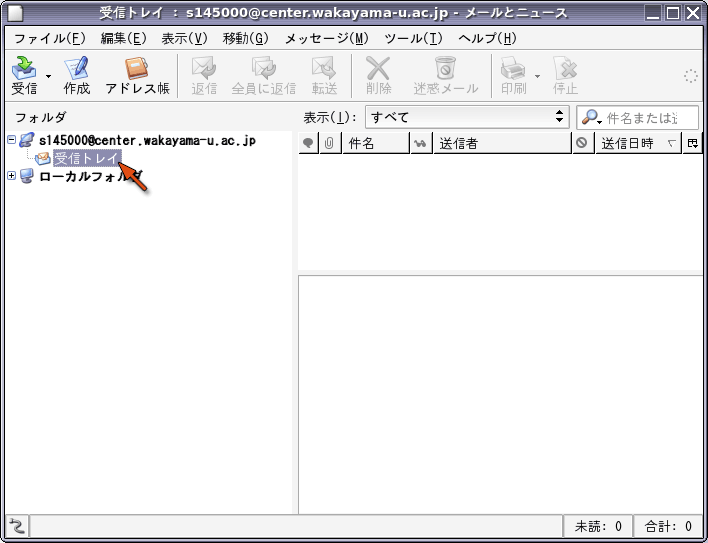This screenshot has height=543, width=708.
Task: Click the read-status glasses column header
Action: point(420,143)
